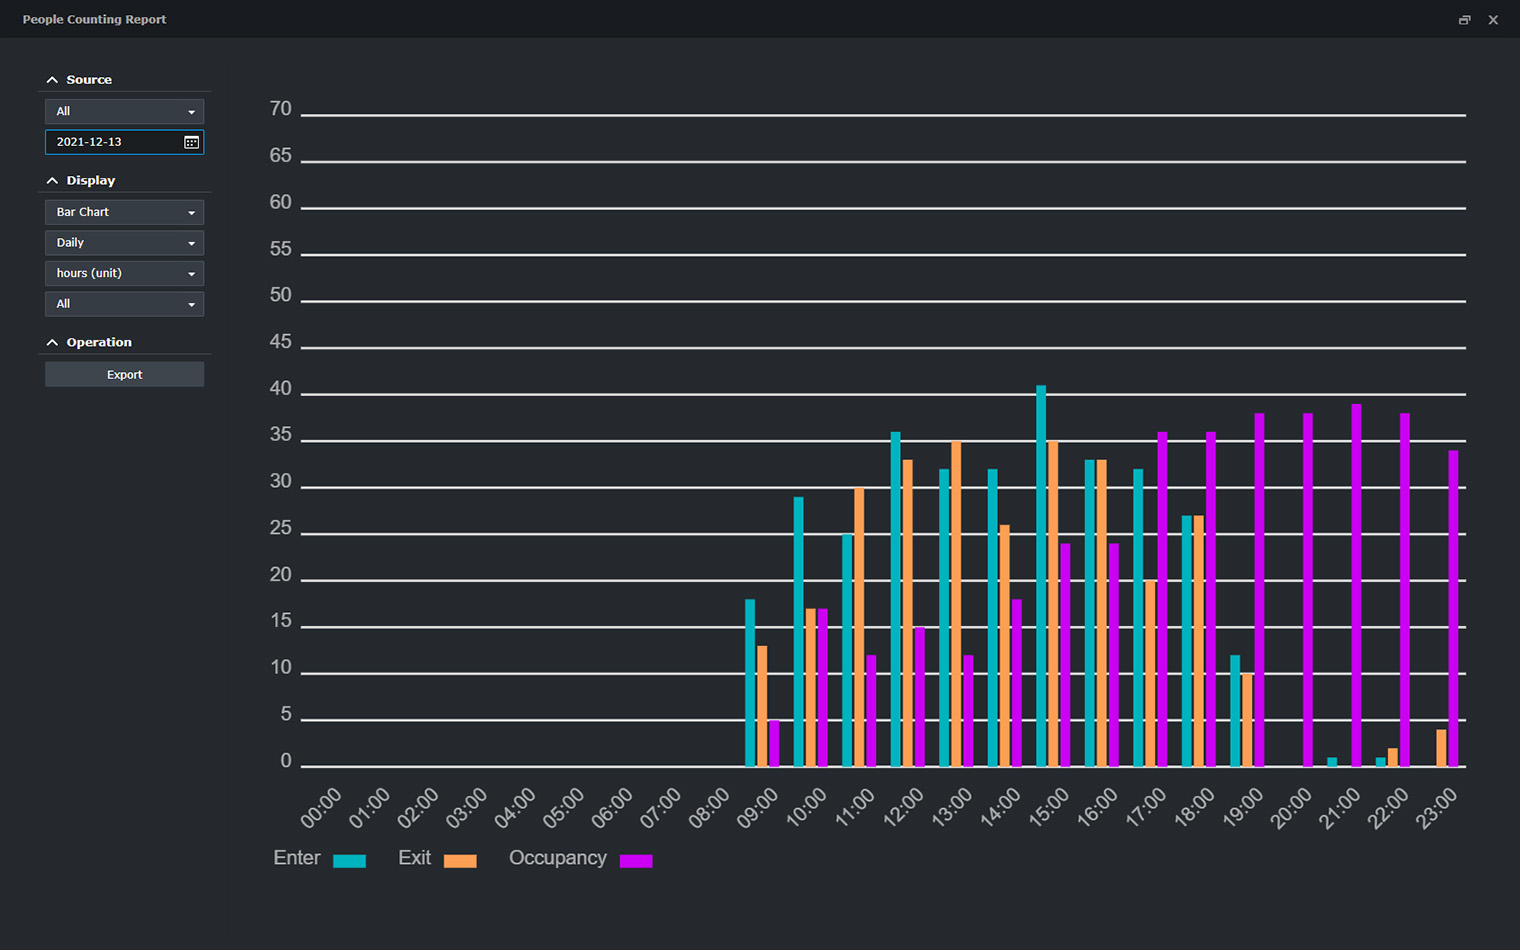Click the restore window icon in title bar

1464,19
